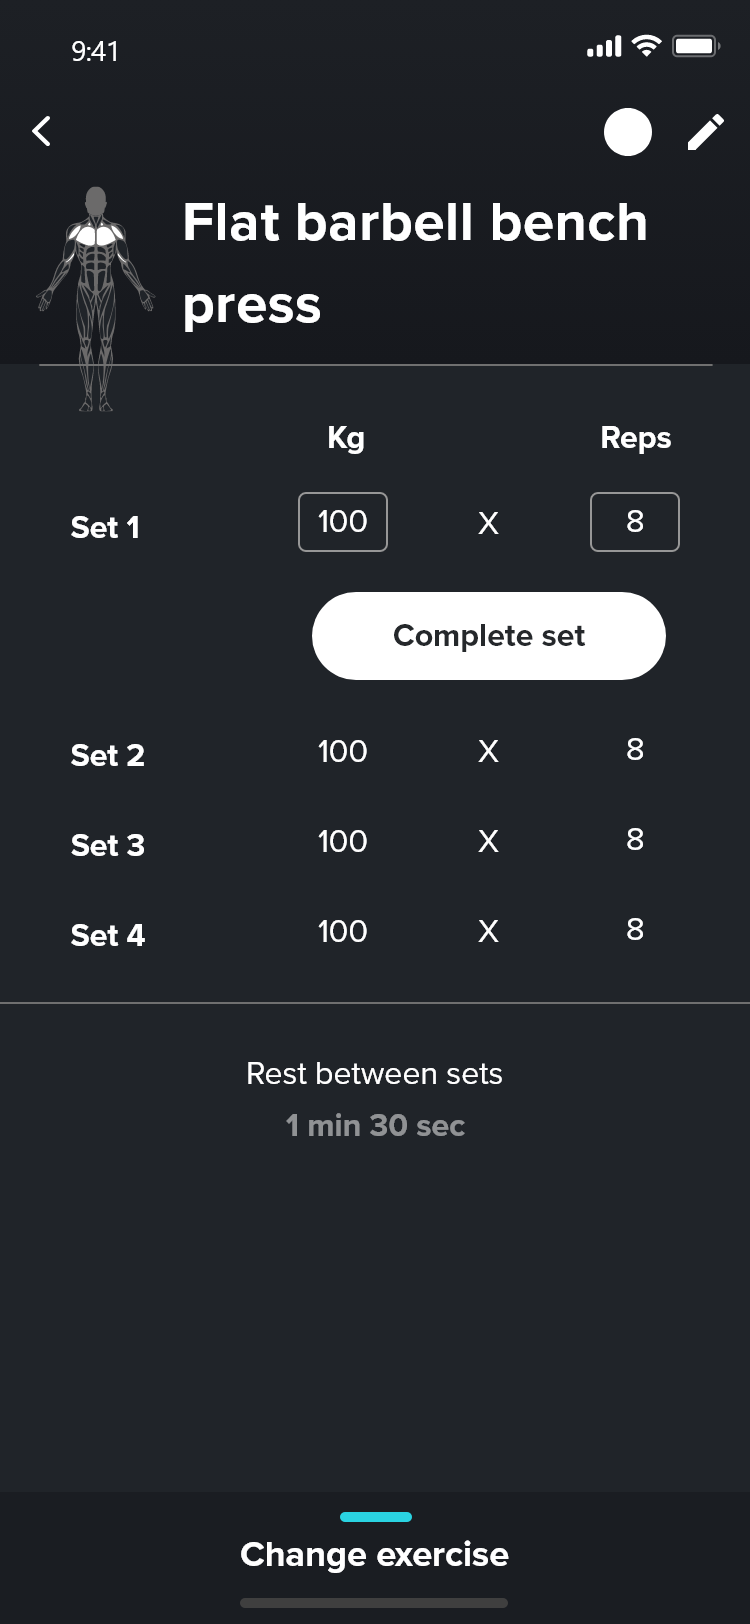
Task: Select the Set 3 row label
Action: (108, 845)
